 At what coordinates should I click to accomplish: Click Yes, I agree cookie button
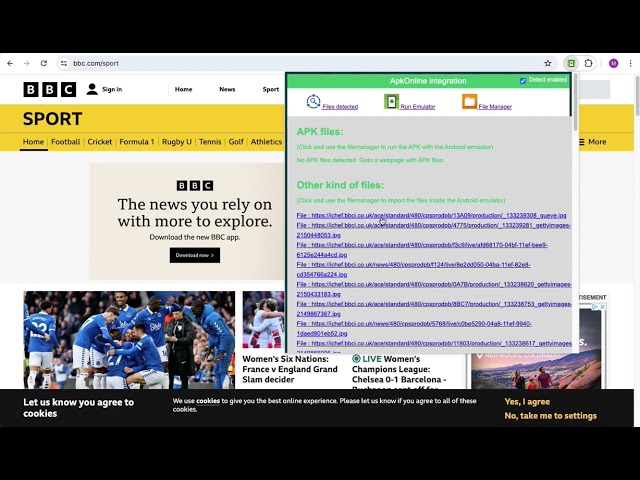[527, 402]
